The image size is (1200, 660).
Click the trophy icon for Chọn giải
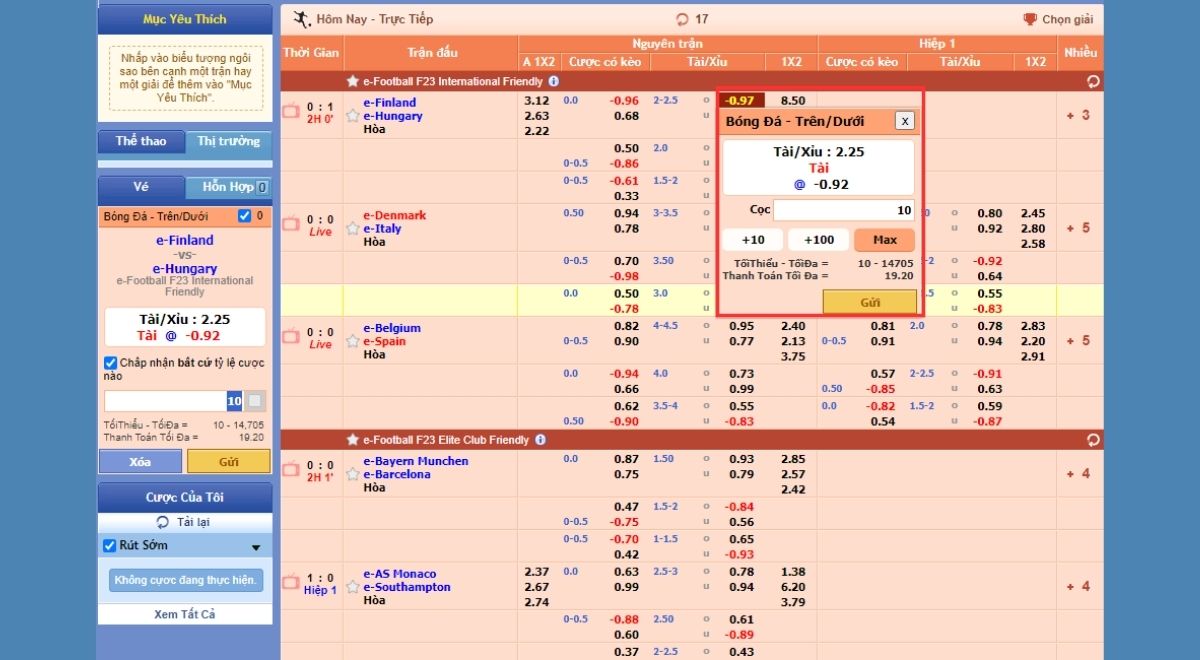(1029, 19)
